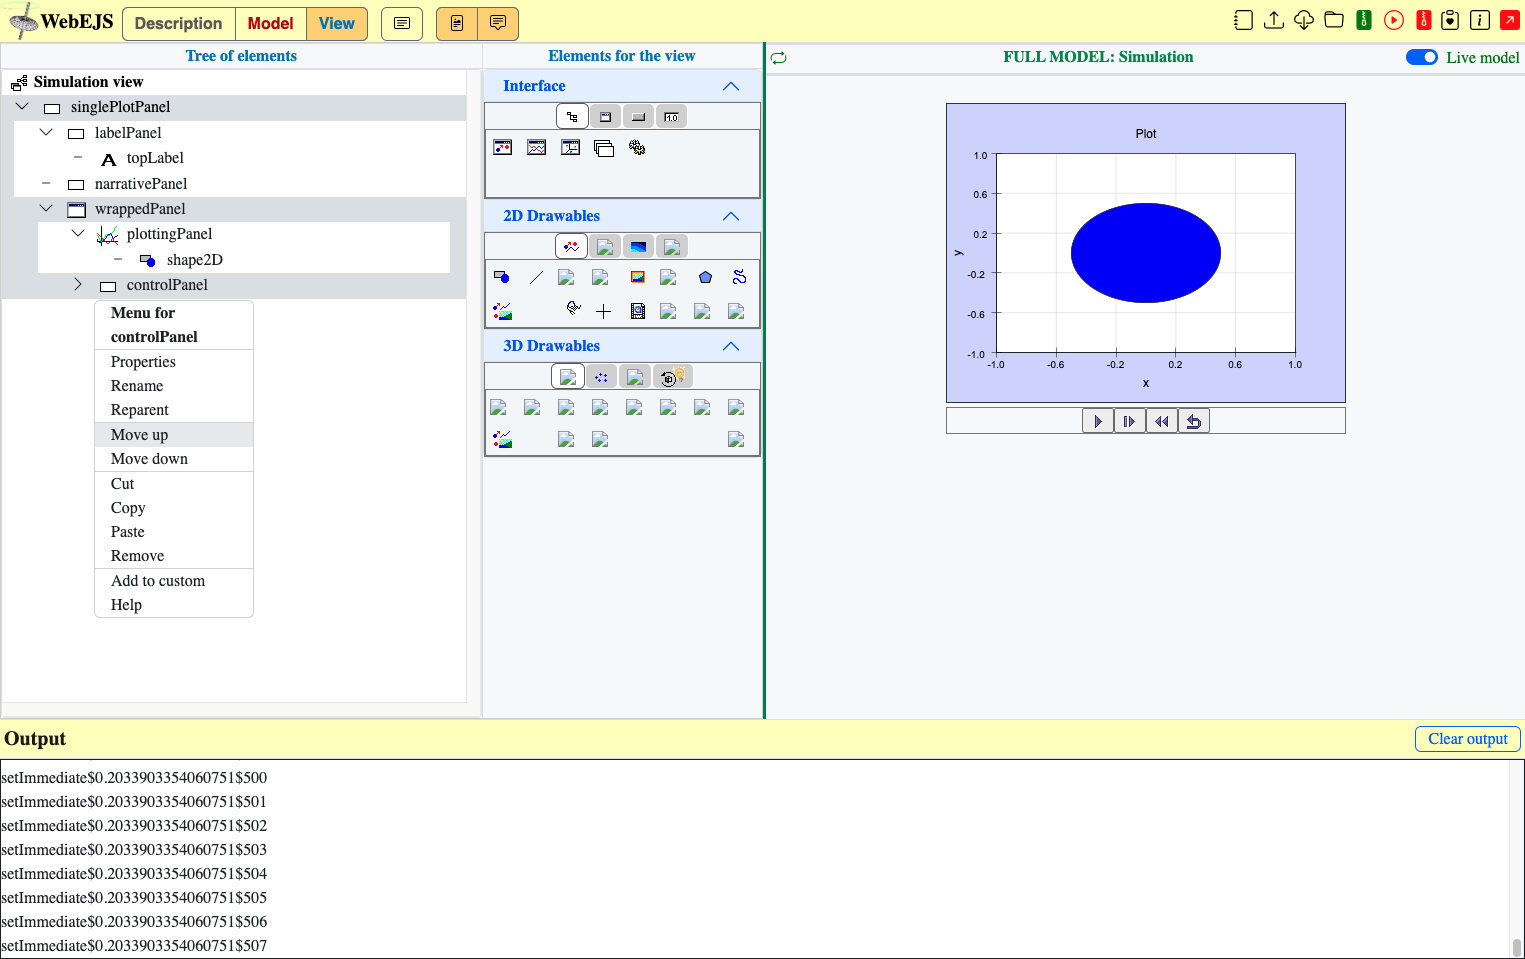Refresh the full model preview

click(x=779, y=58)
